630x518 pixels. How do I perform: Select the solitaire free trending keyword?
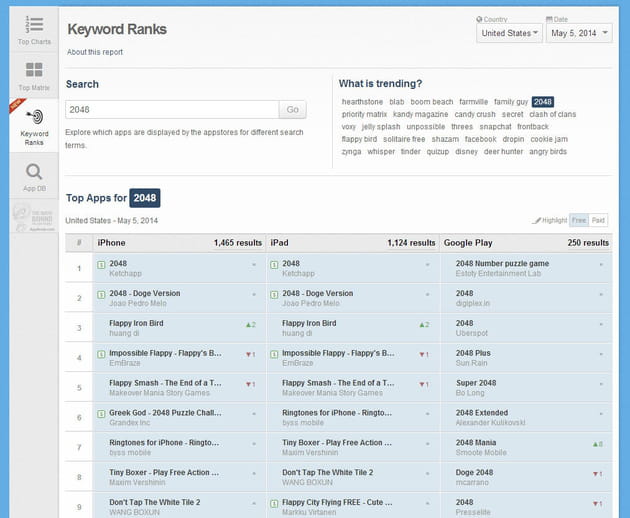click(x=404, y=139)
